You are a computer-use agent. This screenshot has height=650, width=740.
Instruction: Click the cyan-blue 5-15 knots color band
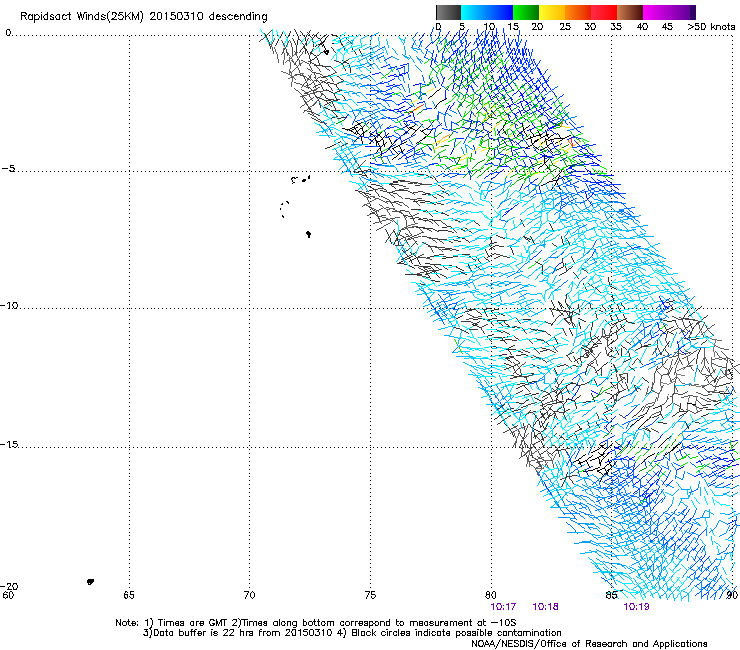point(487,12)
